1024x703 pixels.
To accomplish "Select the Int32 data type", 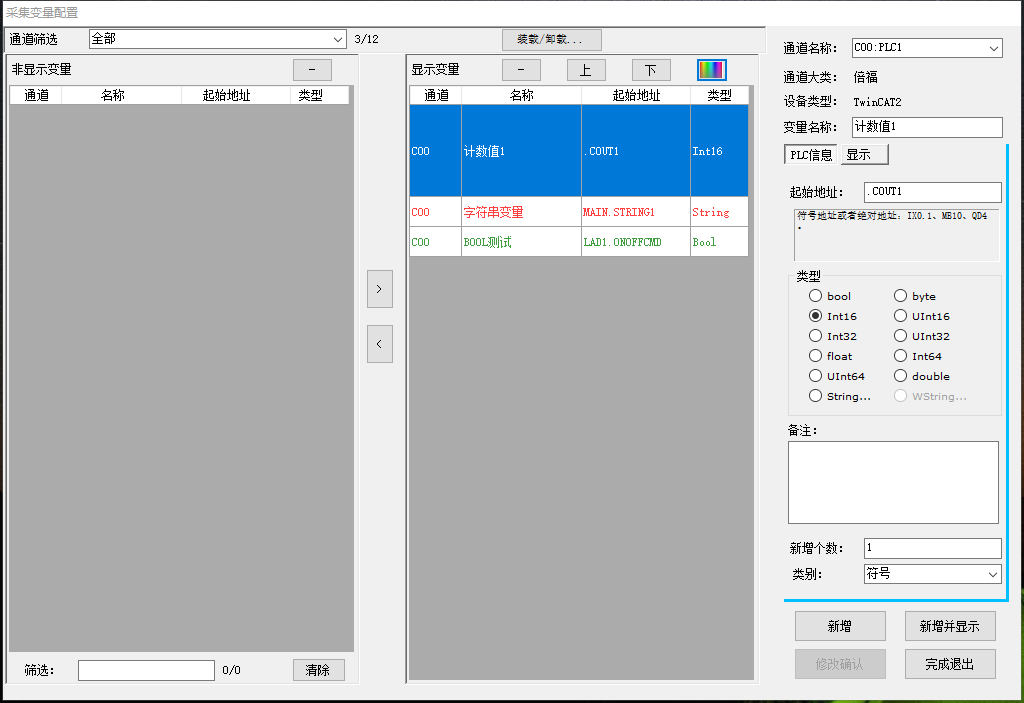I will tap(815, 336).
